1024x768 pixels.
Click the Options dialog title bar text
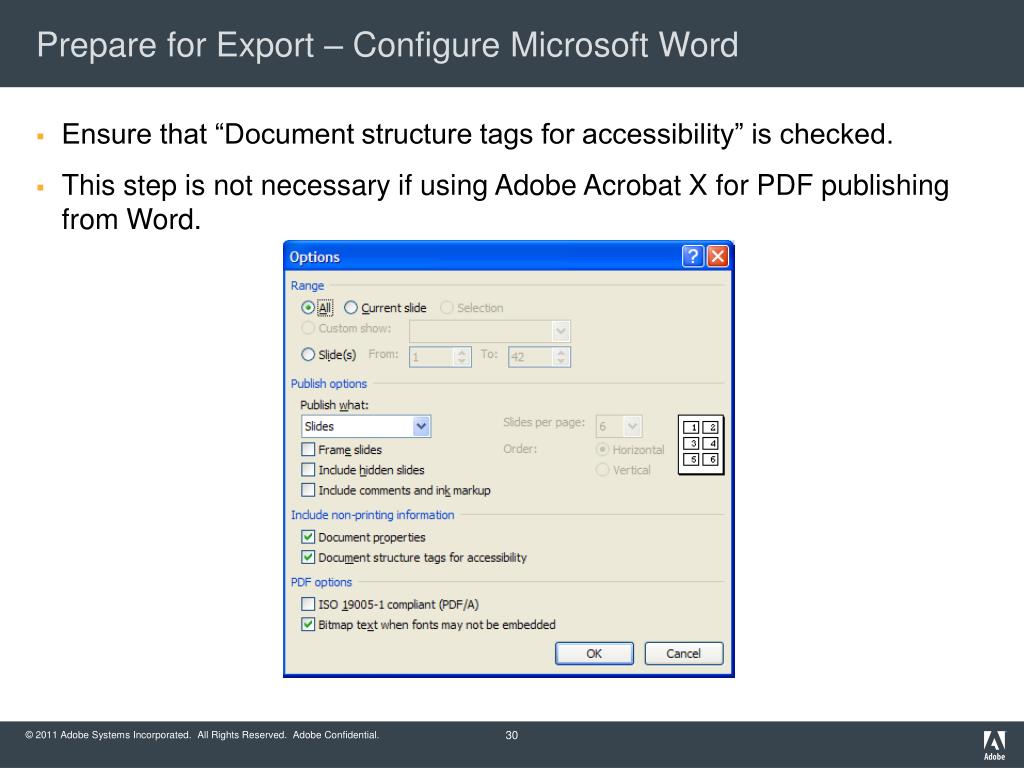point(314,257)
